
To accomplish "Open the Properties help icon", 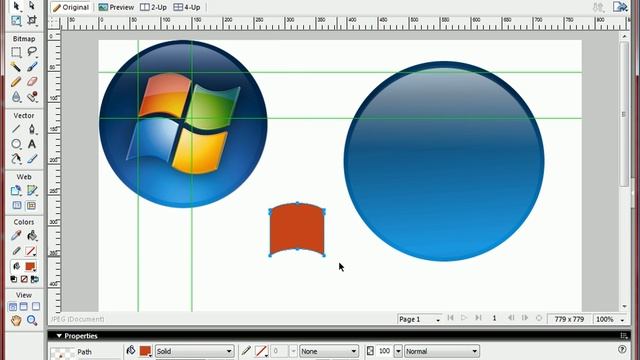I will (x=622, y=349).
